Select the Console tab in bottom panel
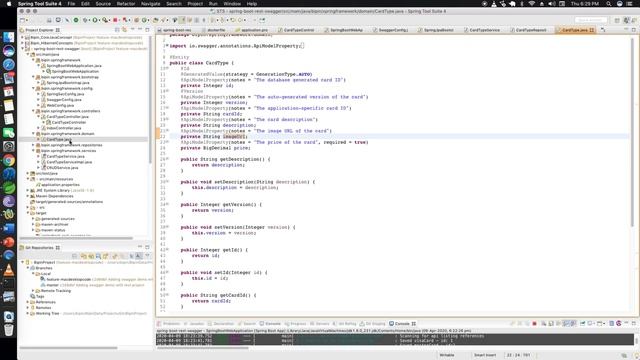 pos(402,324)
